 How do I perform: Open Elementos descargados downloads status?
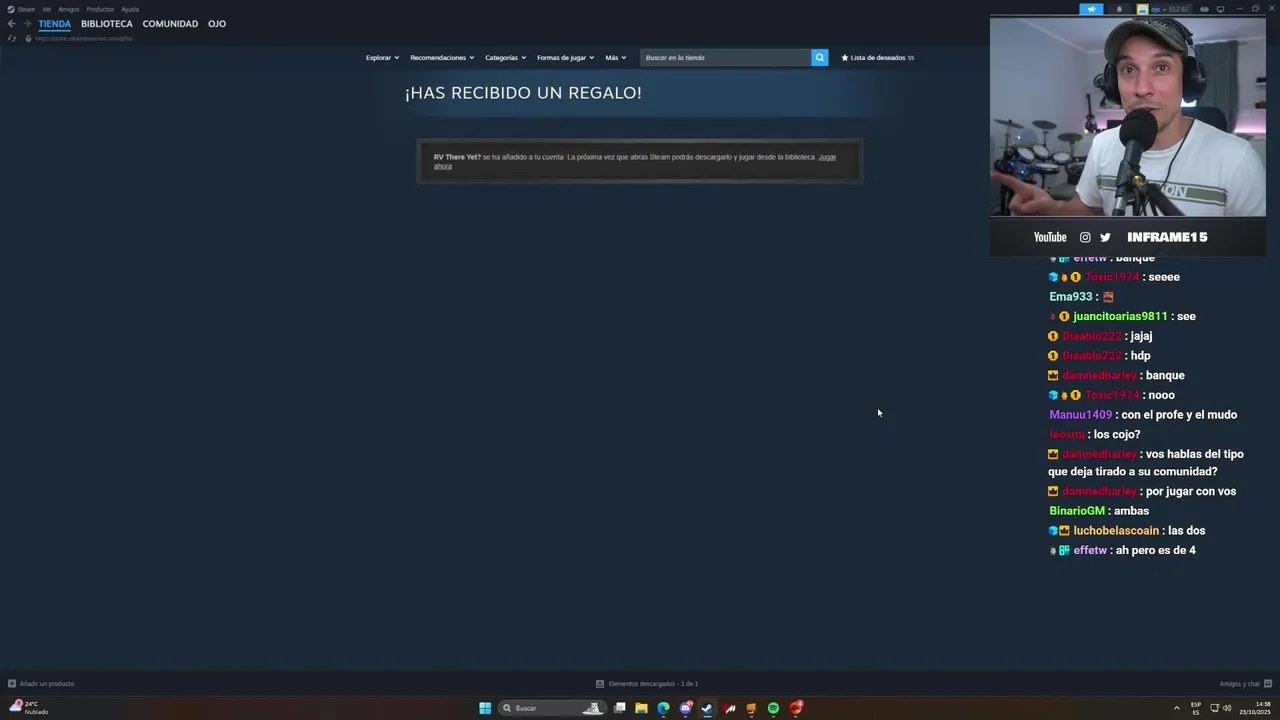coord(647,684)
